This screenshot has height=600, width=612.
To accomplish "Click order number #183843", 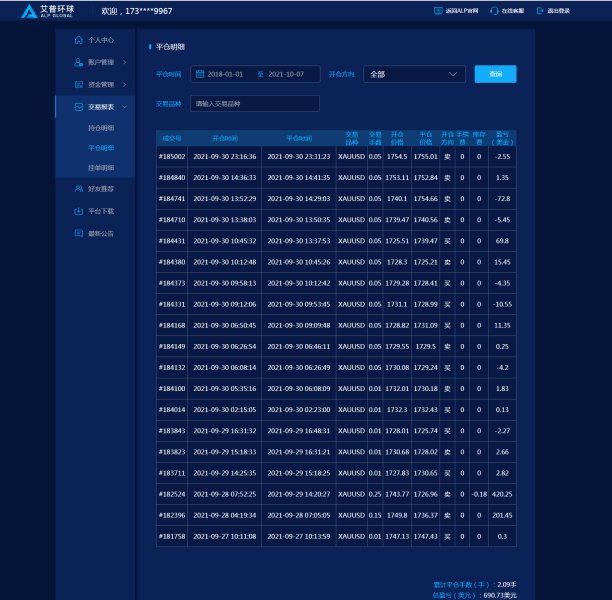I will pos(172,431).
